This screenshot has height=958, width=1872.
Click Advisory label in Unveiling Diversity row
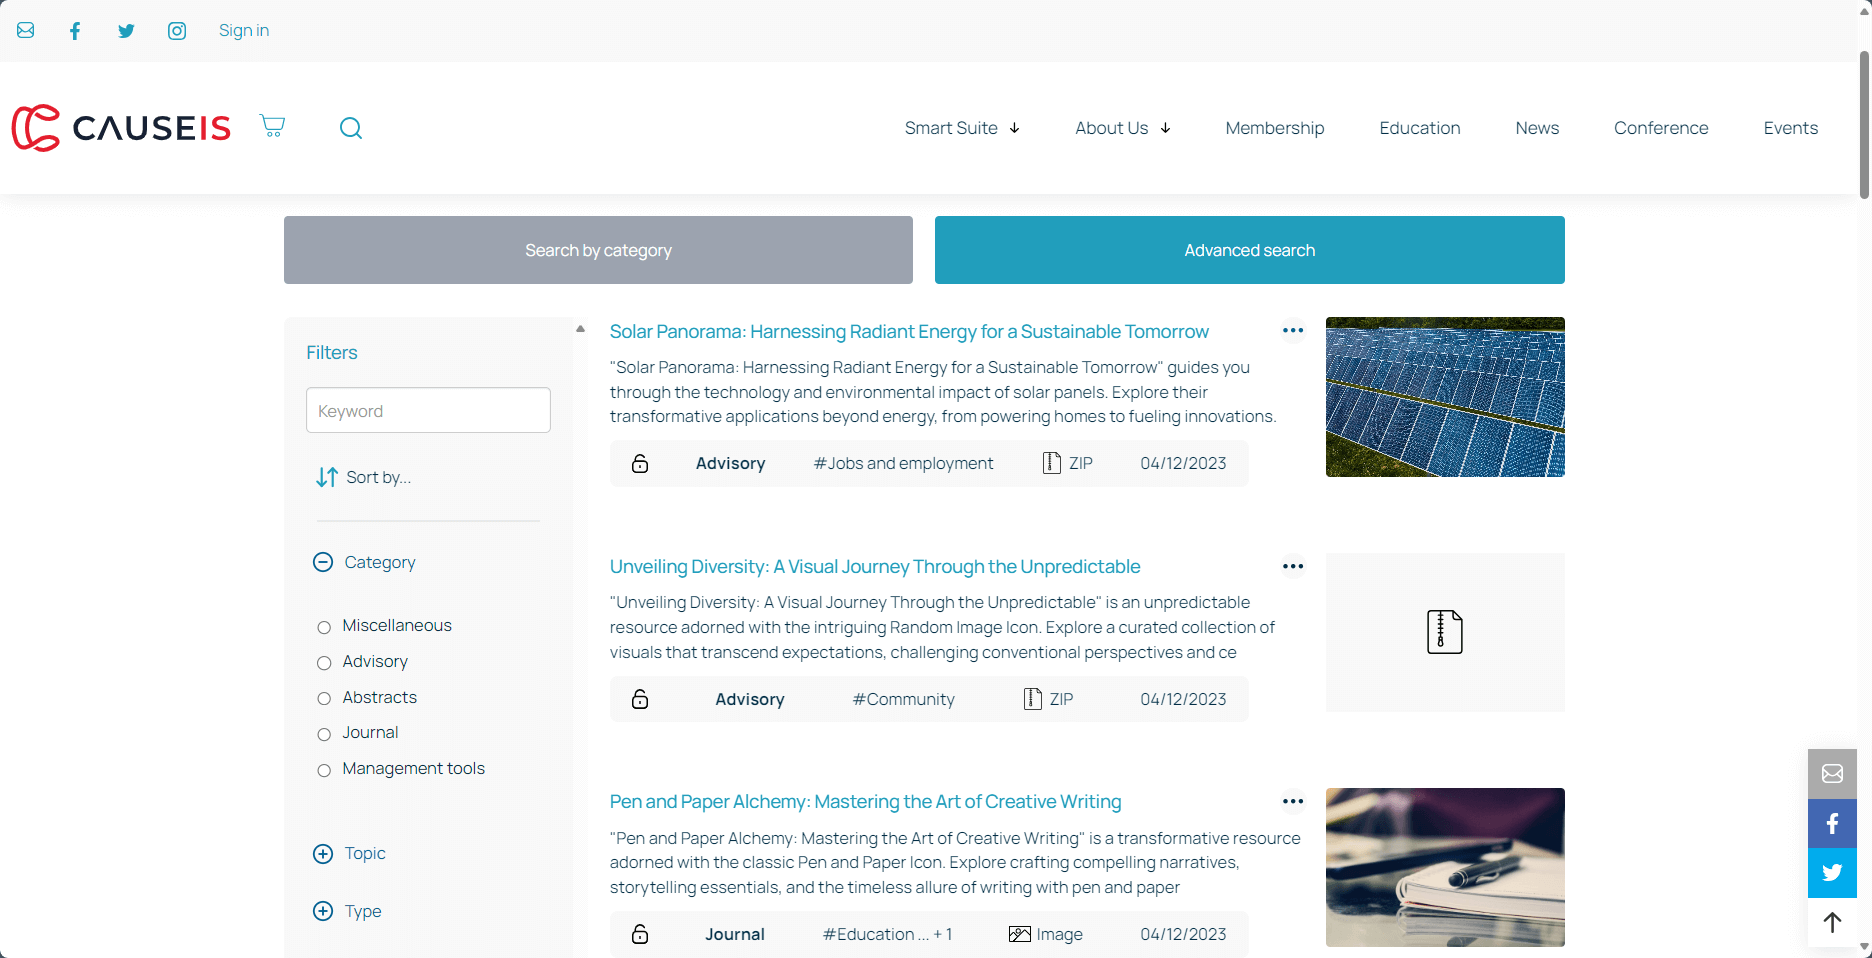pyautogui.click(x=749, y=699)
